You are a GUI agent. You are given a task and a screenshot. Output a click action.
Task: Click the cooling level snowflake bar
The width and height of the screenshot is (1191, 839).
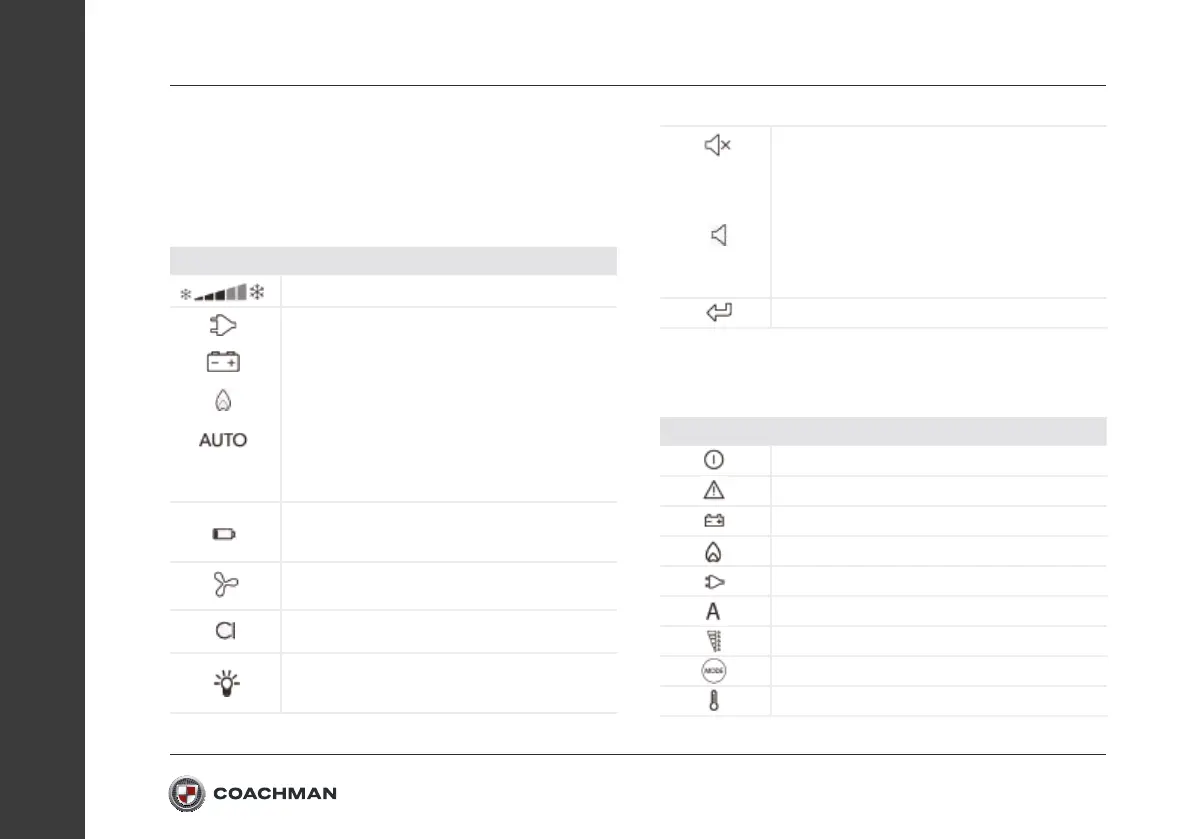pyautogui.click(x=223, y=292)
